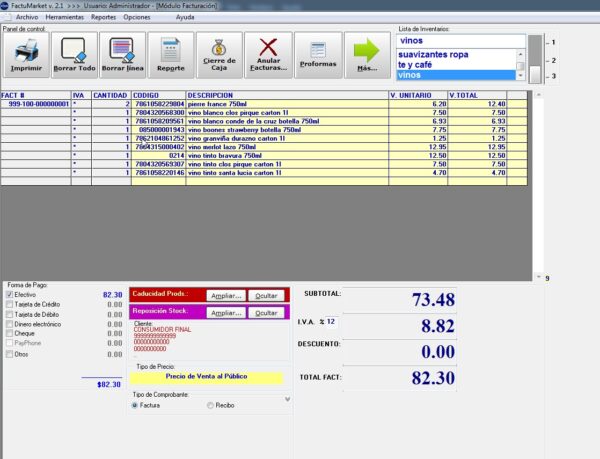Viewport: 600px width, 459px height.
Task: Enable Tarjeta de Crédito checkbox
Action: coord(10,304)
